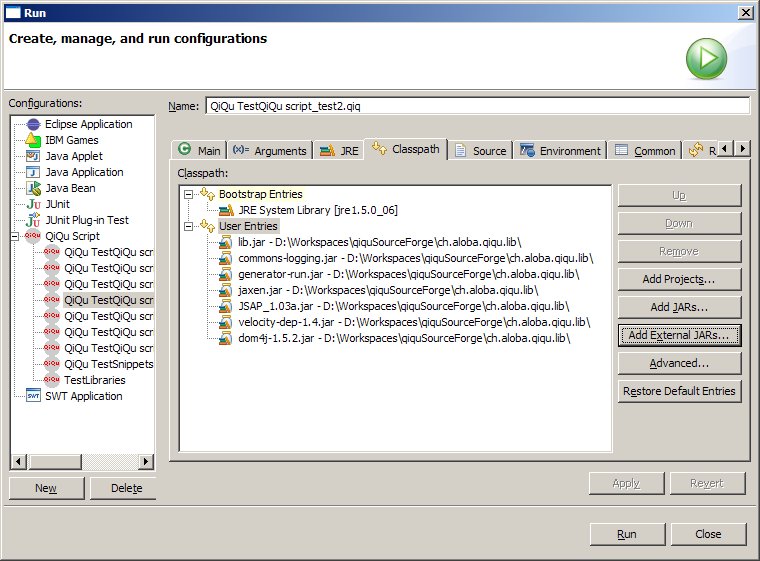The height and width of the screenshot is (561, 760).
Task: Click the velocity-dep-1.4.jar entry icon
Action: (225, 322)
